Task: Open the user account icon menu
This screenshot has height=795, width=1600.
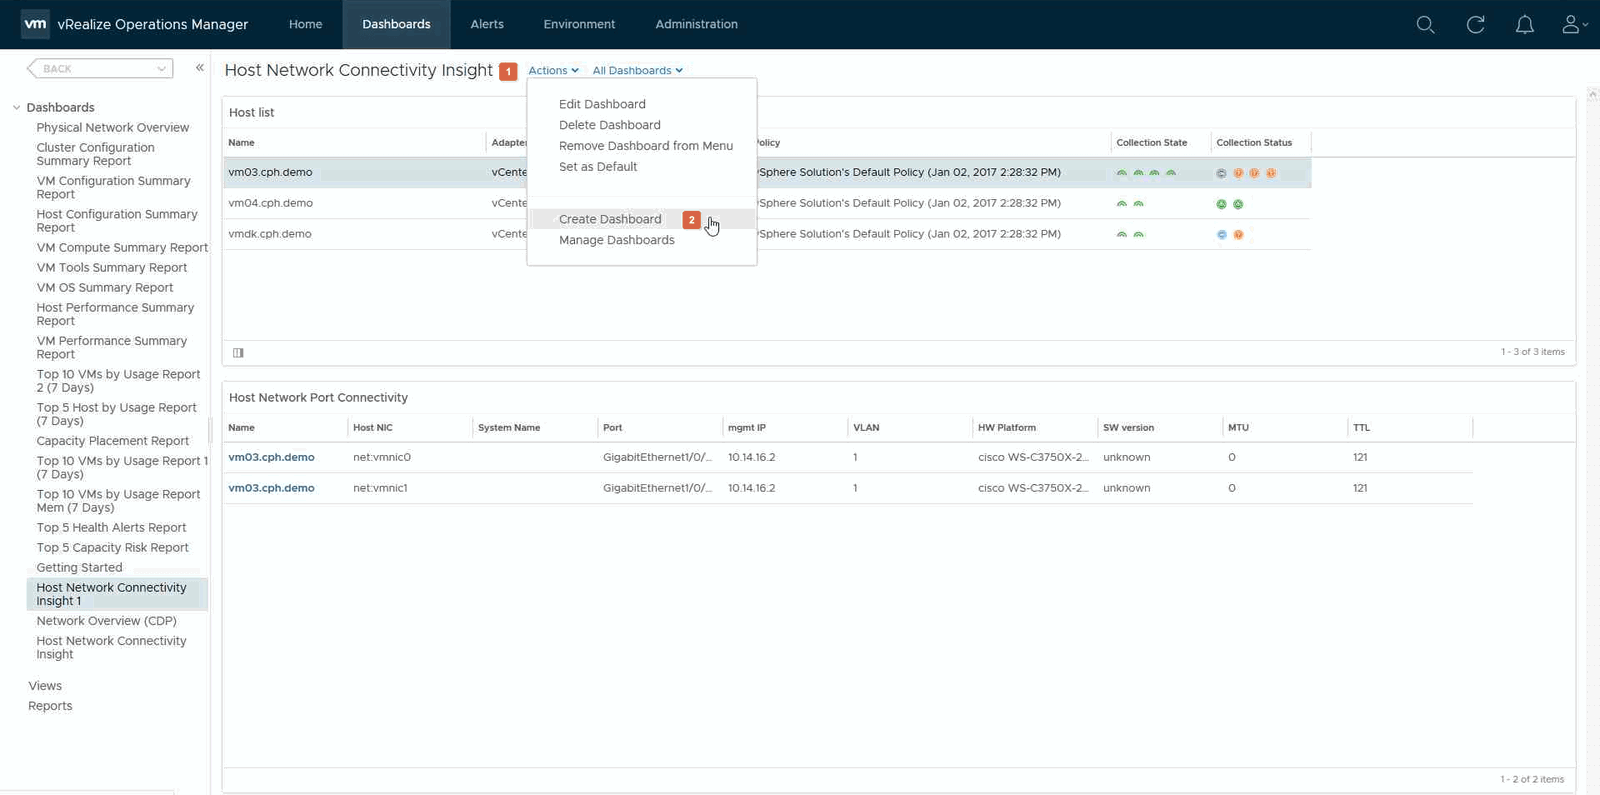Action: coord(1573,25)
